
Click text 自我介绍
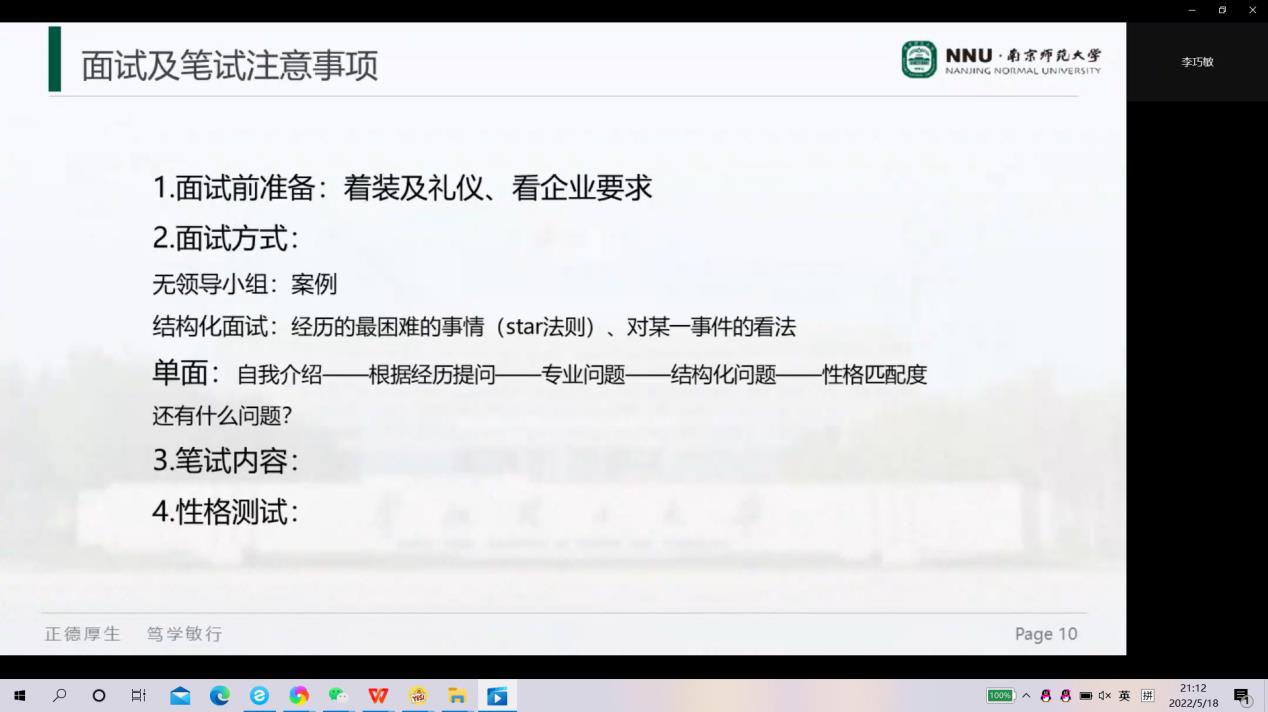pos(279,375)
